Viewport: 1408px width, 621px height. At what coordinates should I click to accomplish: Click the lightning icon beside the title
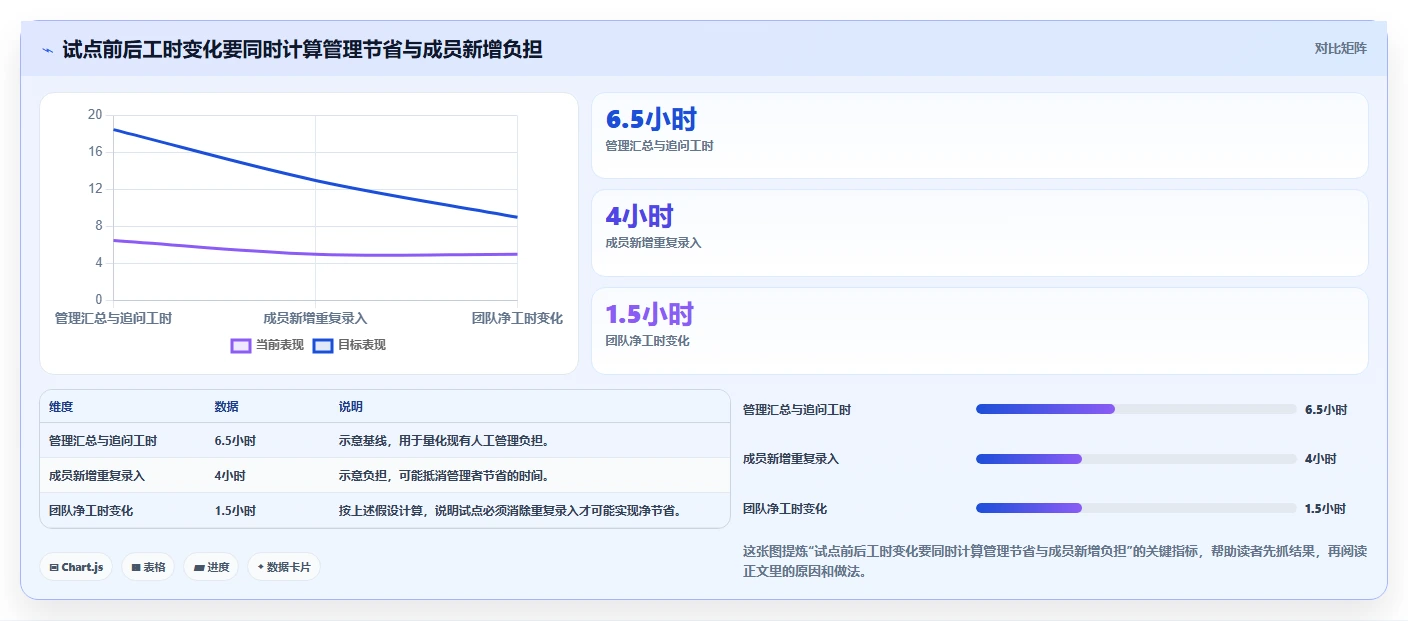point(47,50)
